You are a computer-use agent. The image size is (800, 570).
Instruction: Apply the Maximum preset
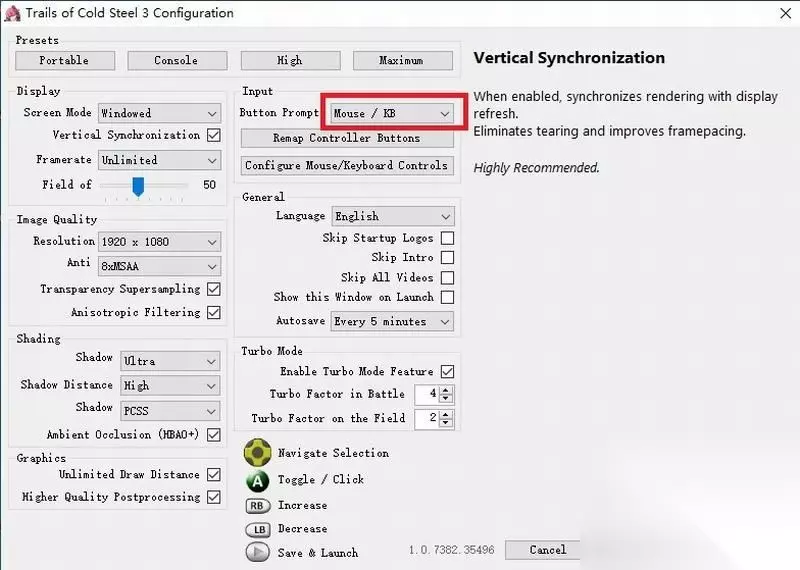tap(403, 61)
